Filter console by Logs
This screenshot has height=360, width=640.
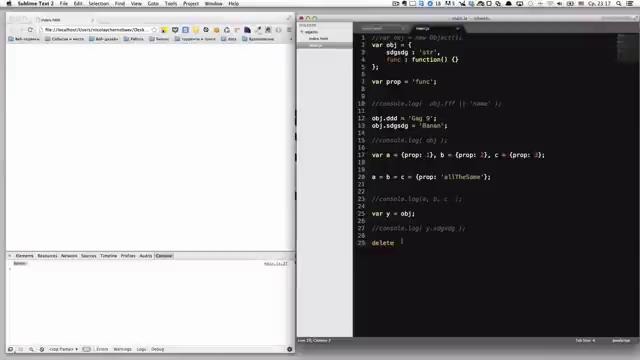click(x=141, y=349)
